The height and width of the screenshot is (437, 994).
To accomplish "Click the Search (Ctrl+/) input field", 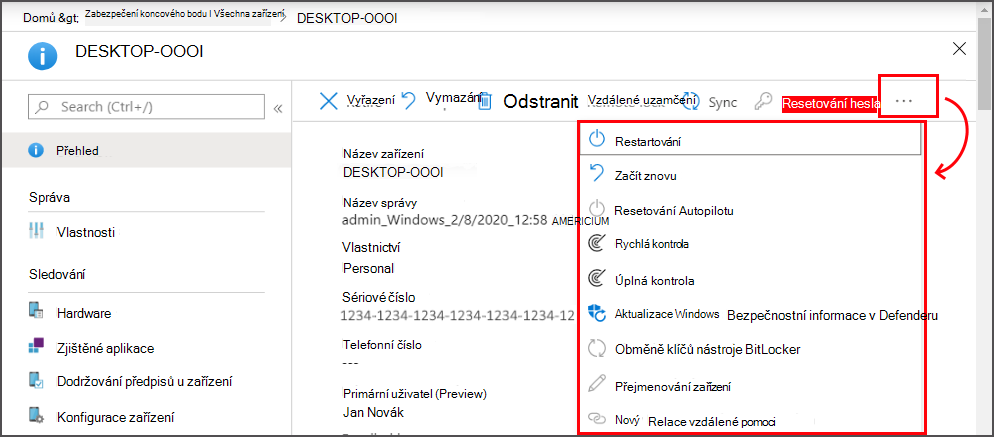I will (146, 107).
